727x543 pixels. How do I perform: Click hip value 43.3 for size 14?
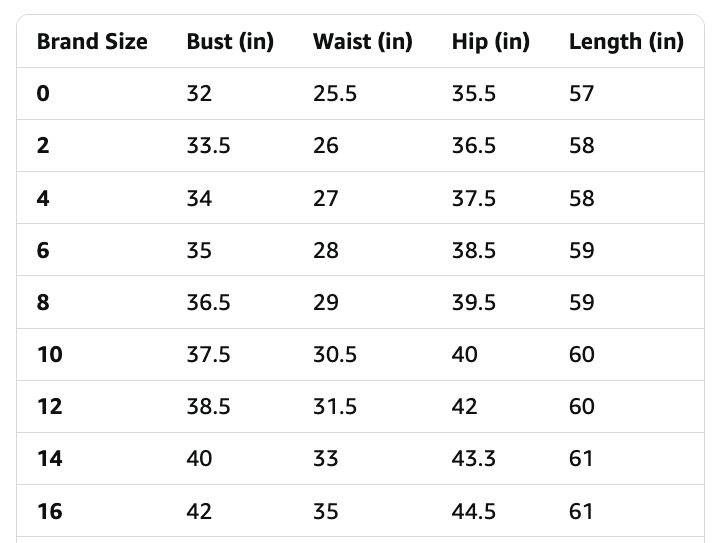pos(473,458)
